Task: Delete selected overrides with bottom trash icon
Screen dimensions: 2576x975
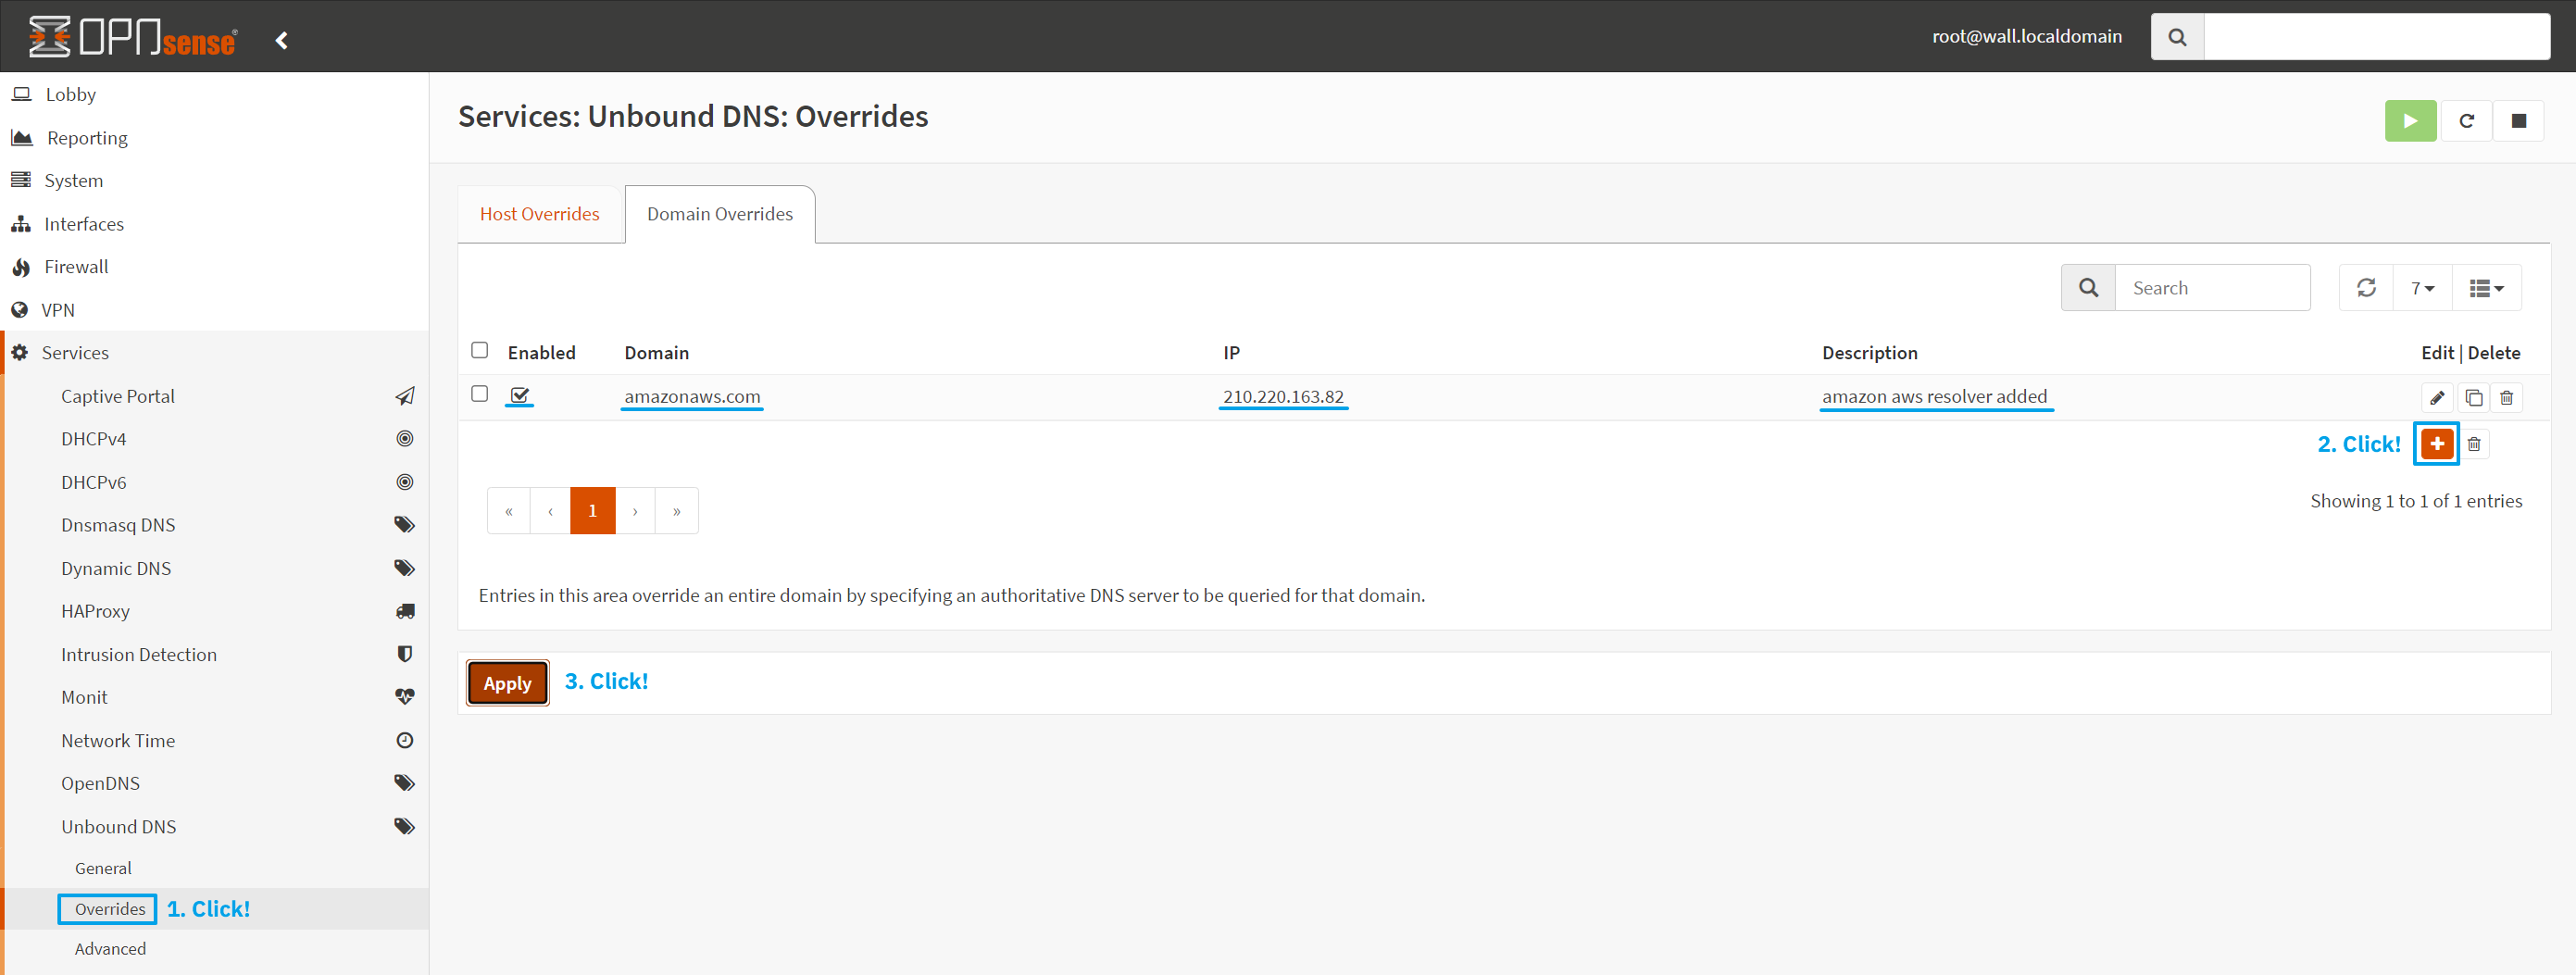Action: pos(2474,444)
